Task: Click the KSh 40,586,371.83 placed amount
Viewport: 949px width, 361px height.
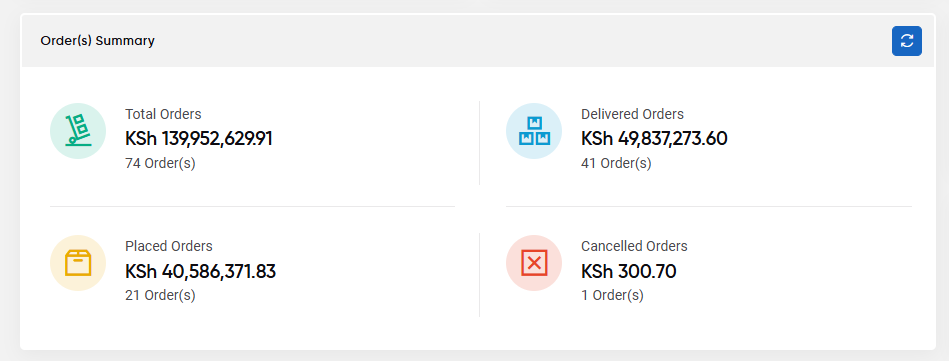Action: tap(200, 271)
